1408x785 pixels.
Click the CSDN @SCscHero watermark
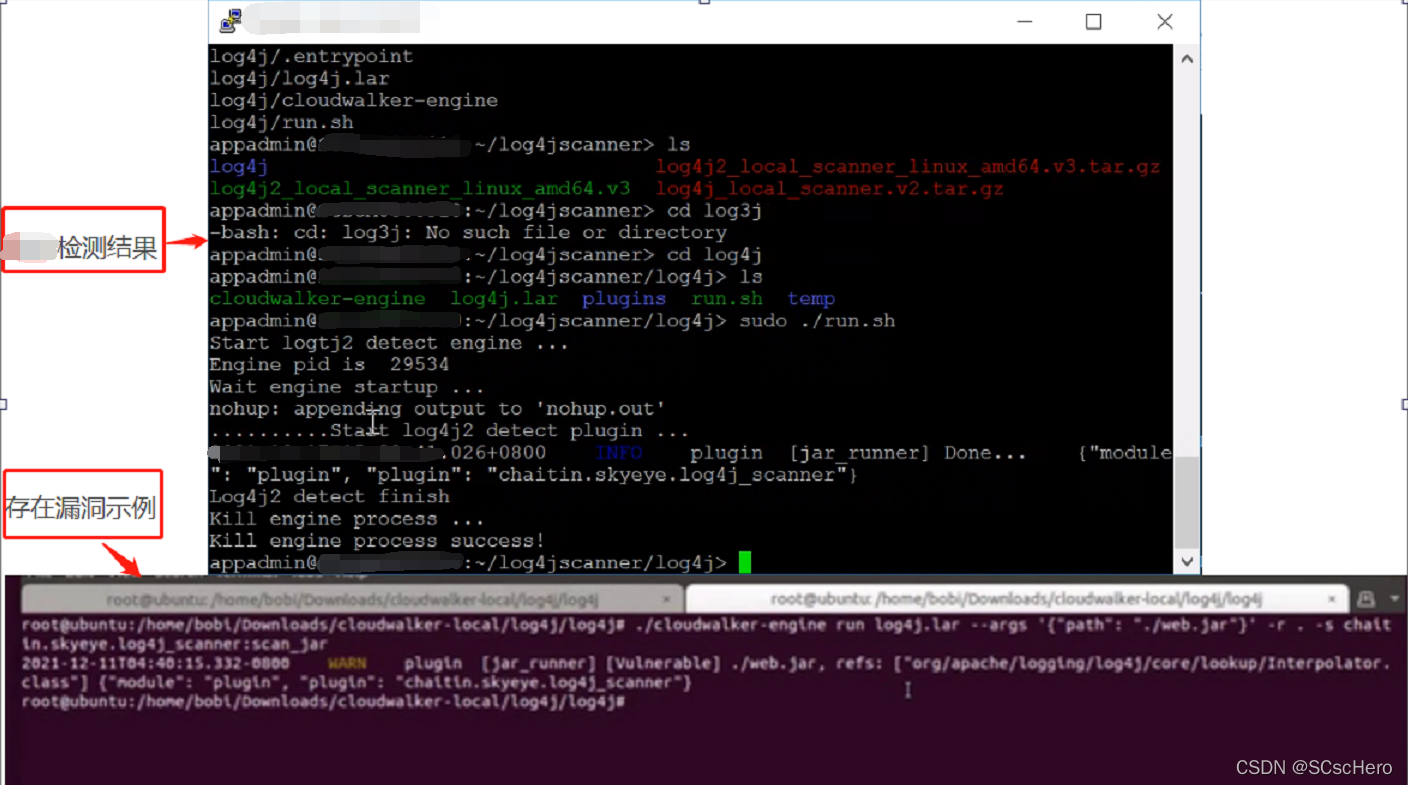click(x=1313, y=767)
